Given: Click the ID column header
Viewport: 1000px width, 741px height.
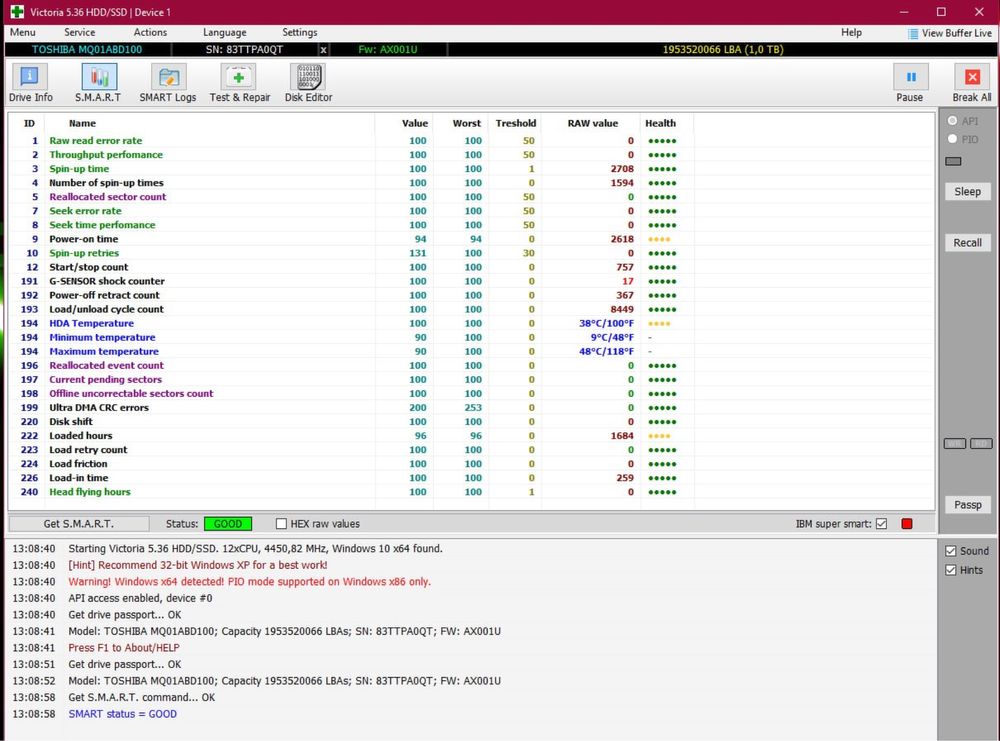Looking at the screenshot, I should click(x=29, y=123).
